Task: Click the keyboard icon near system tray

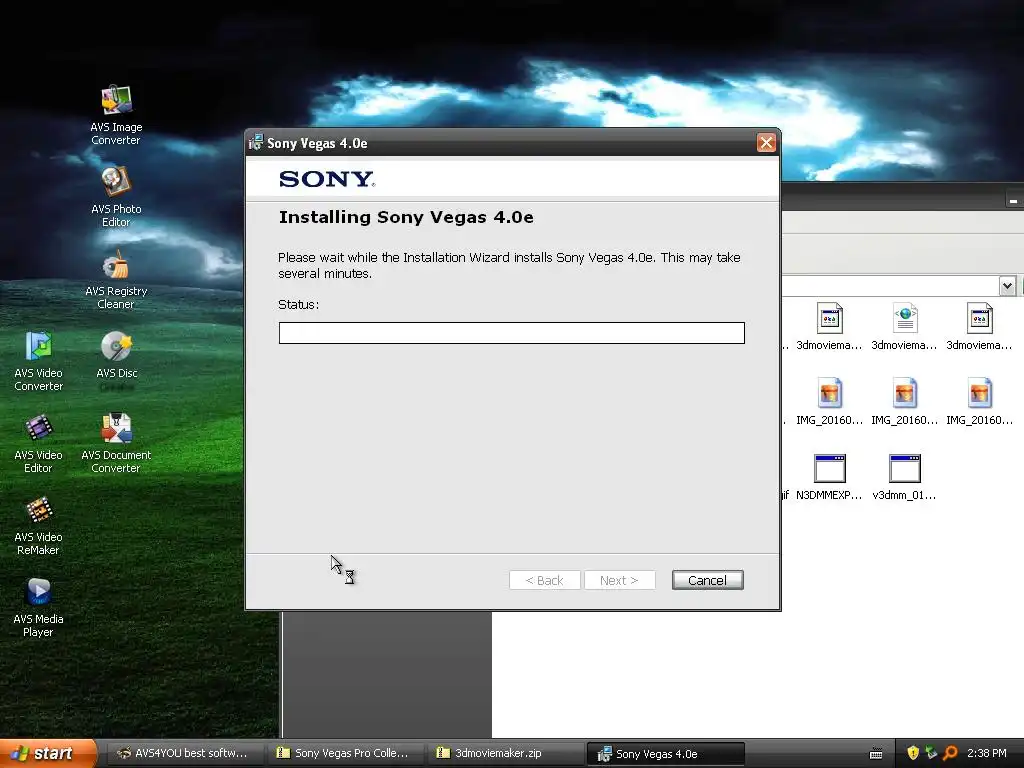Action: [876, 754]
